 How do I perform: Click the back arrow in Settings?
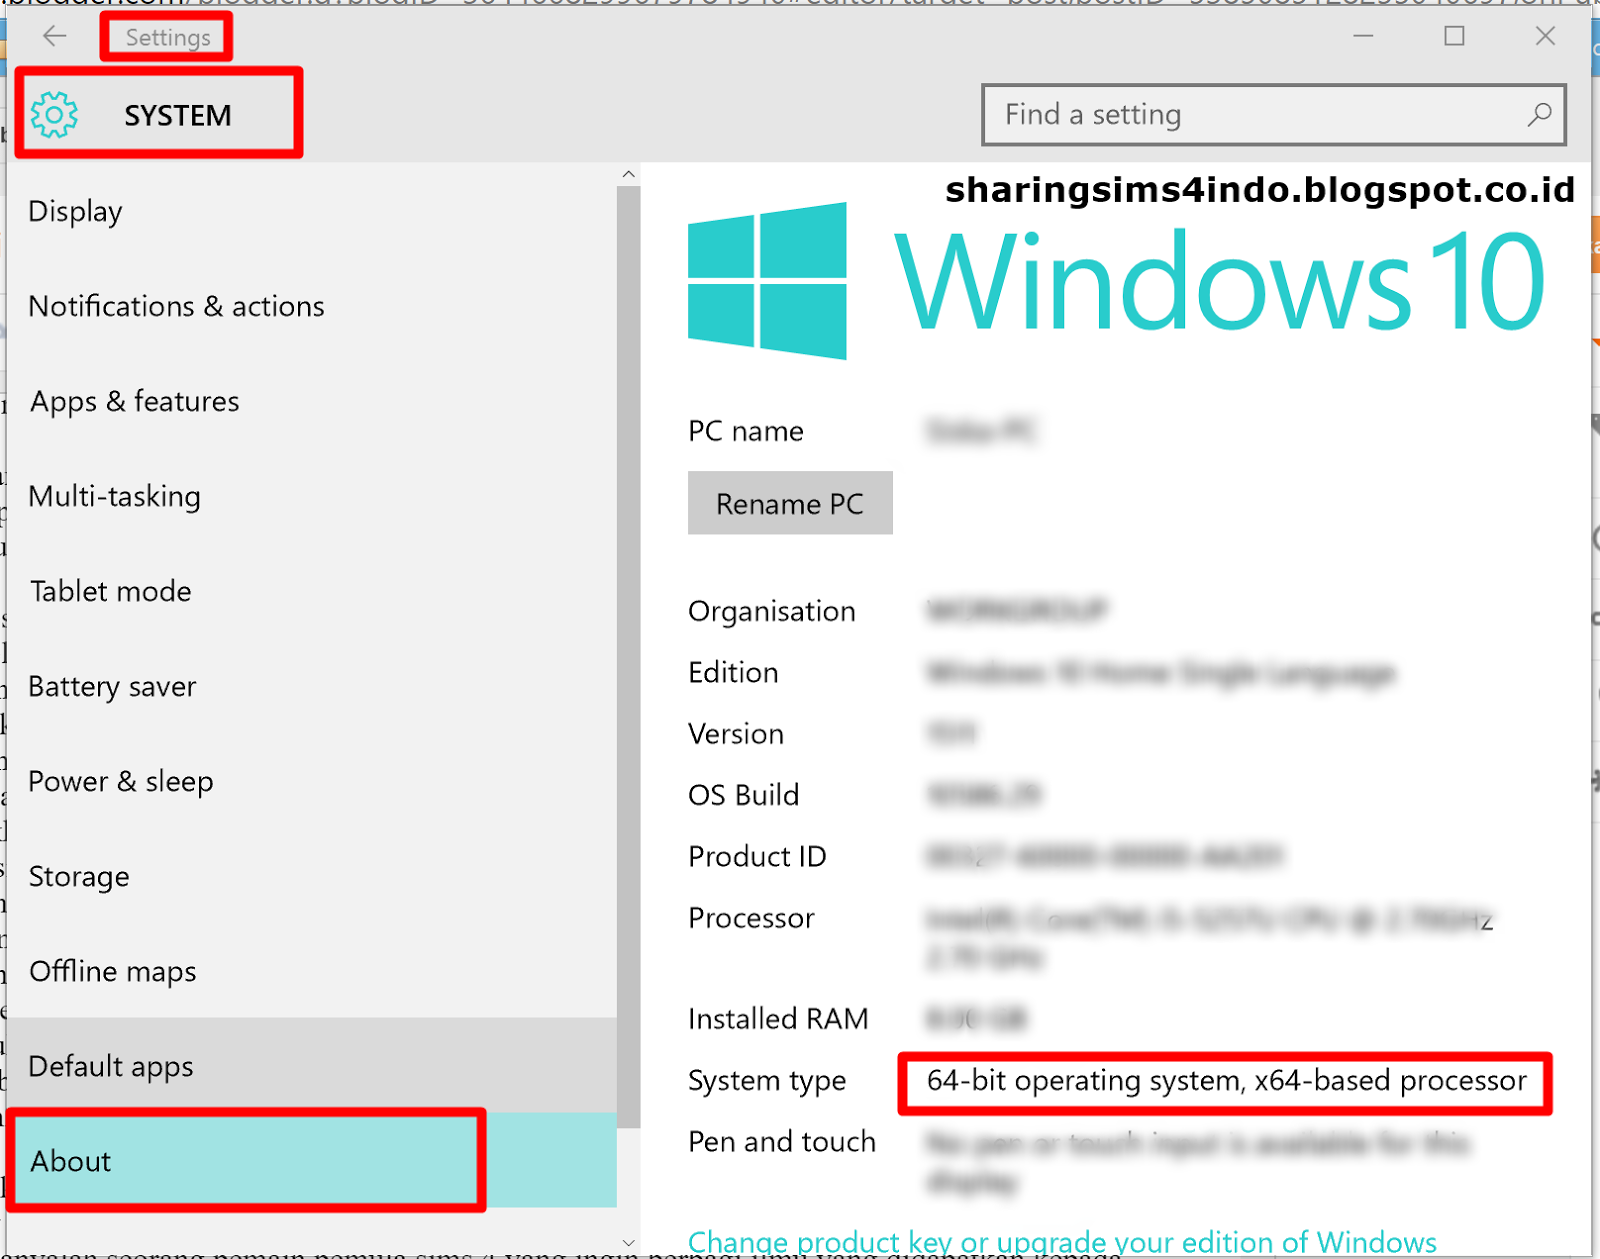(x=55, y=37)
